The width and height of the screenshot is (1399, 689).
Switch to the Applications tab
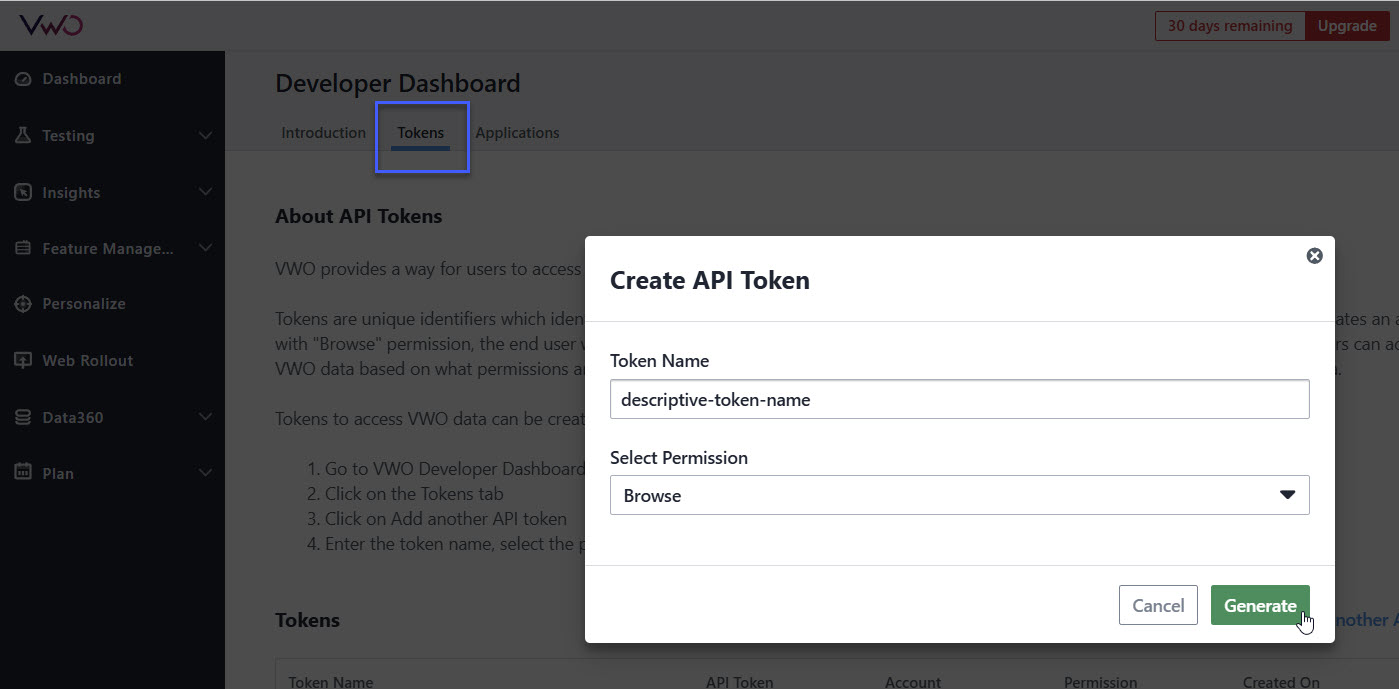click(517, 133)
